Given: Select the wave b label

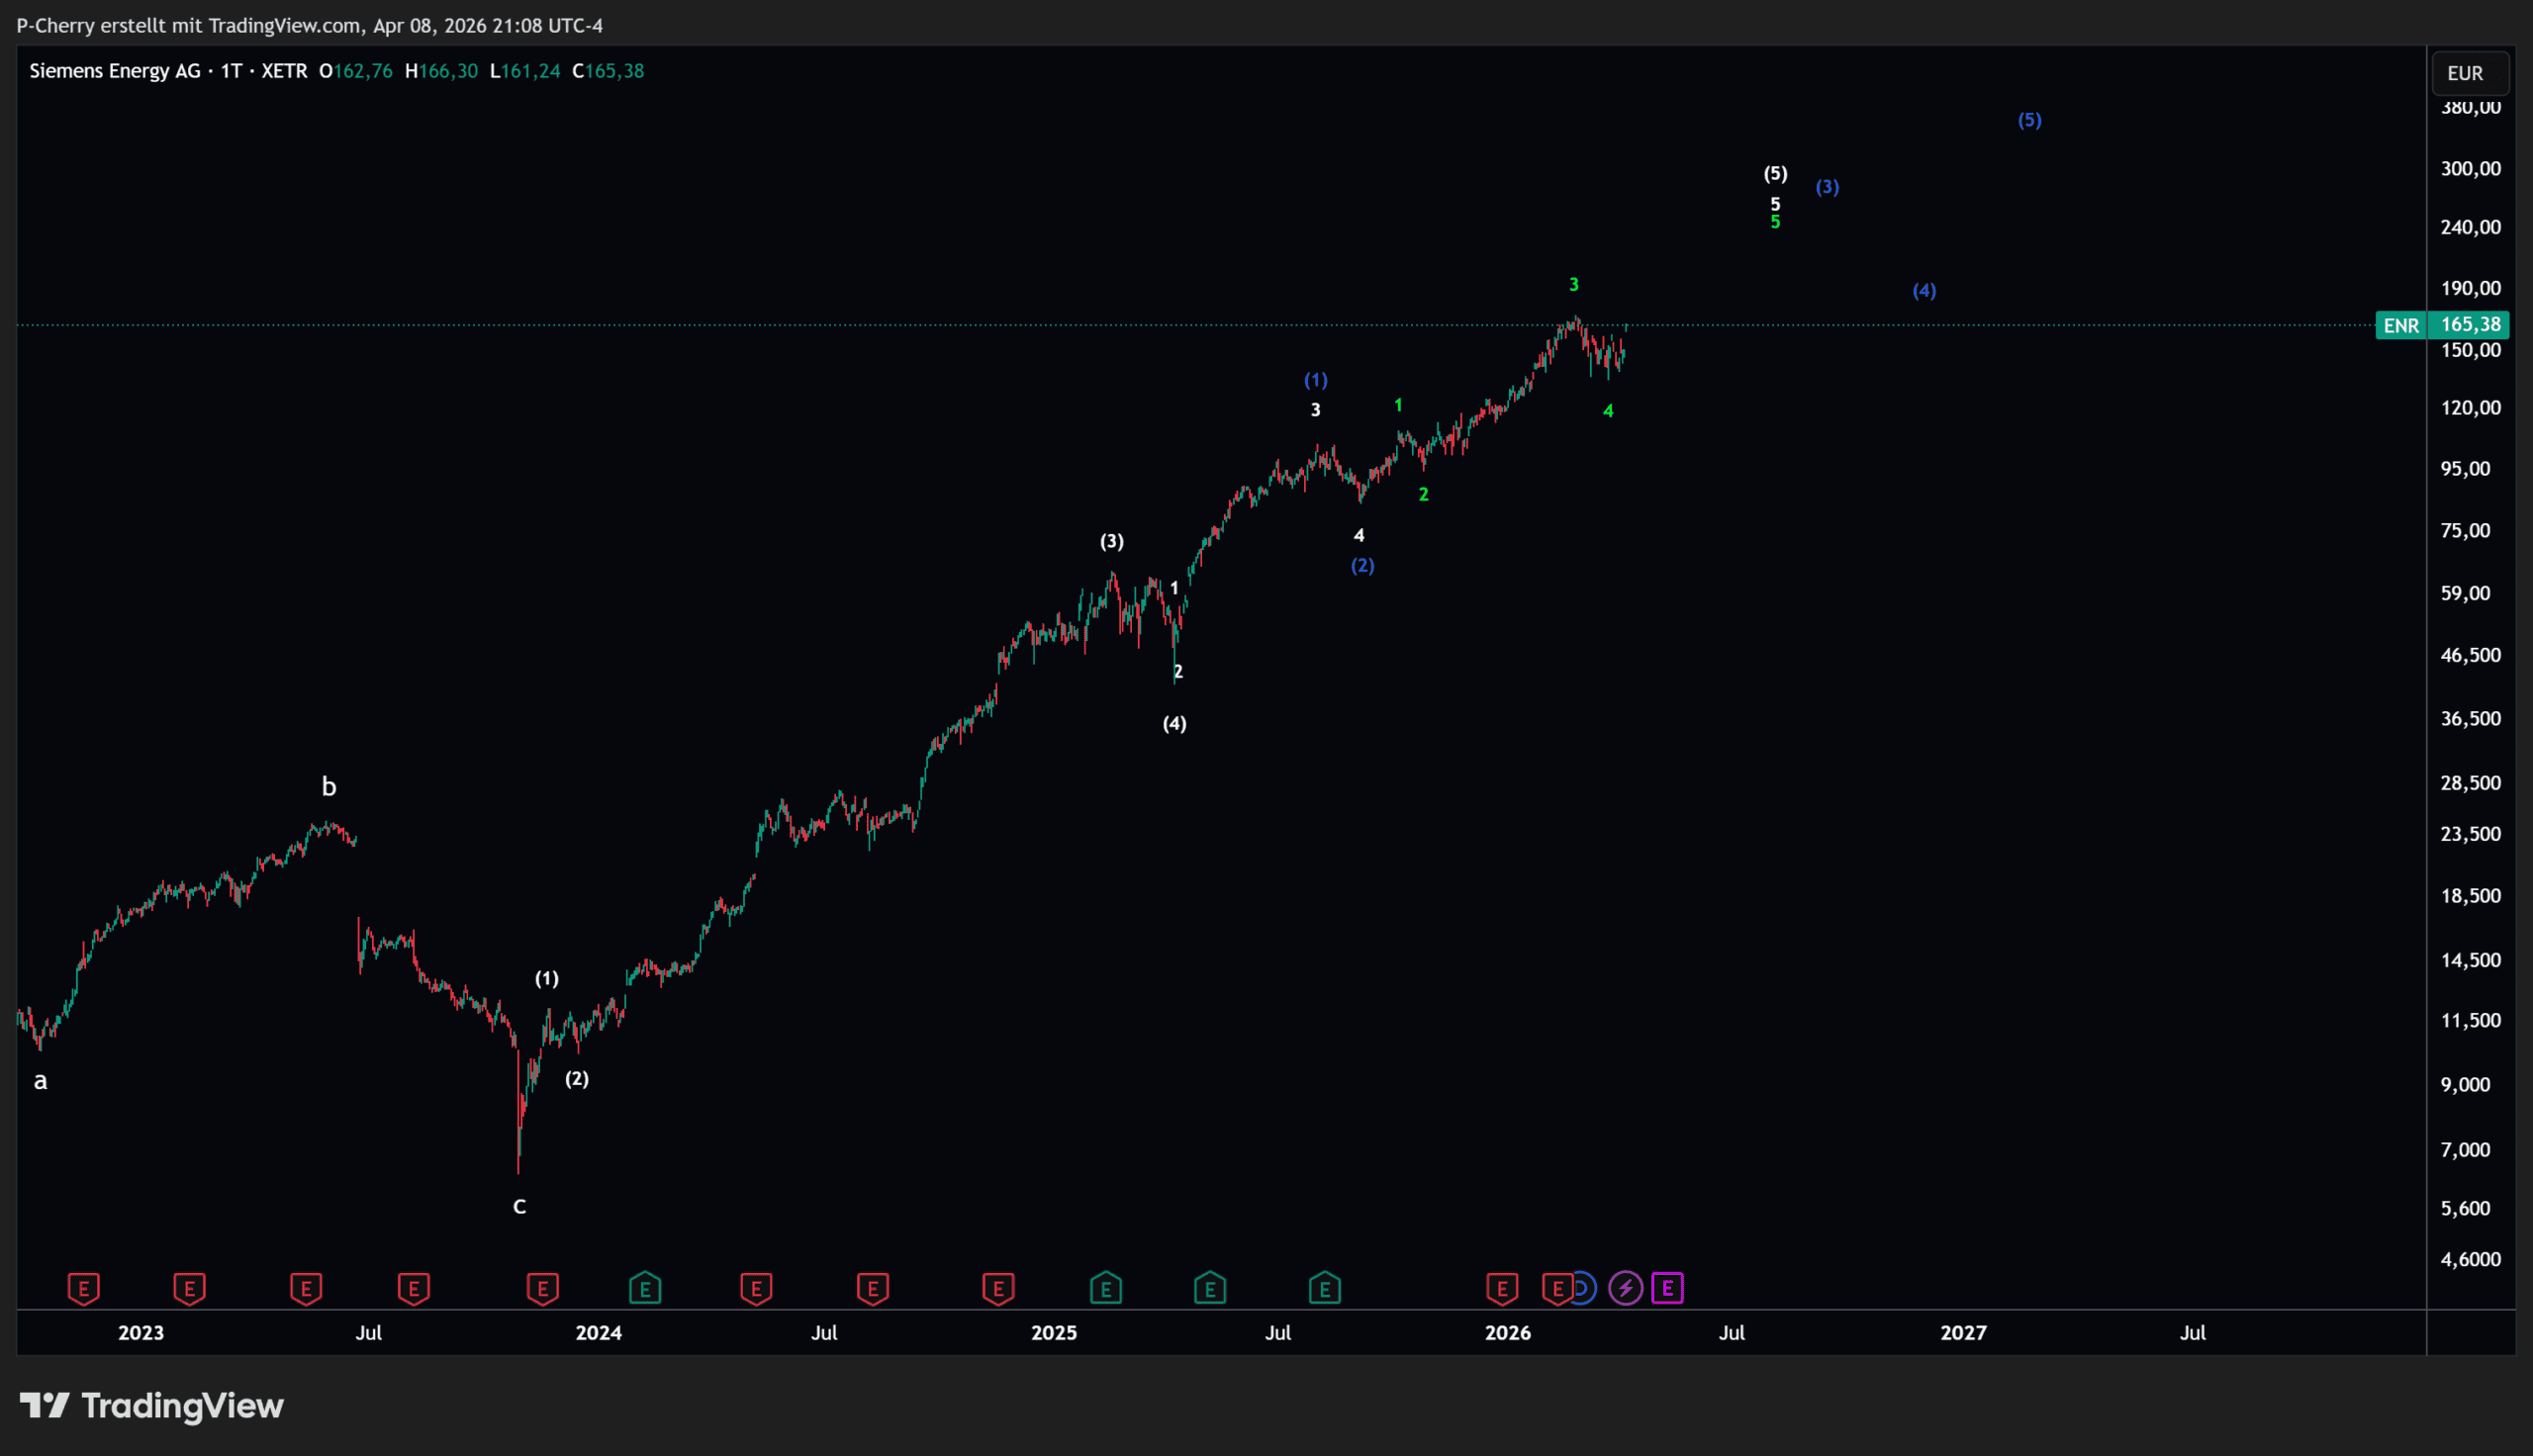Looking at the screenshot, I should 328,787.
